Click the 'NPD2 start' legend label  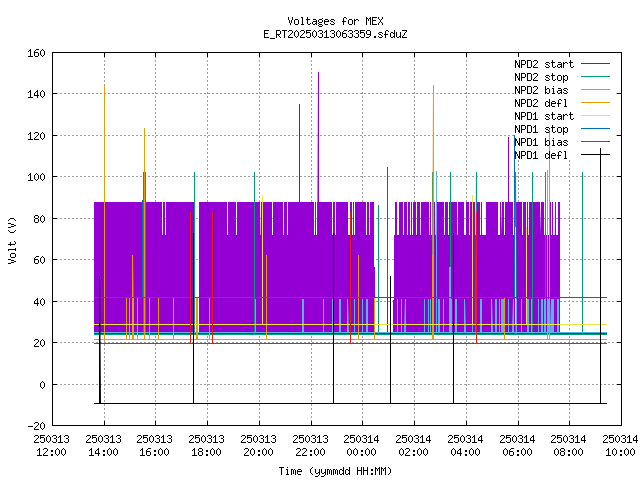(x=544, y=64)
